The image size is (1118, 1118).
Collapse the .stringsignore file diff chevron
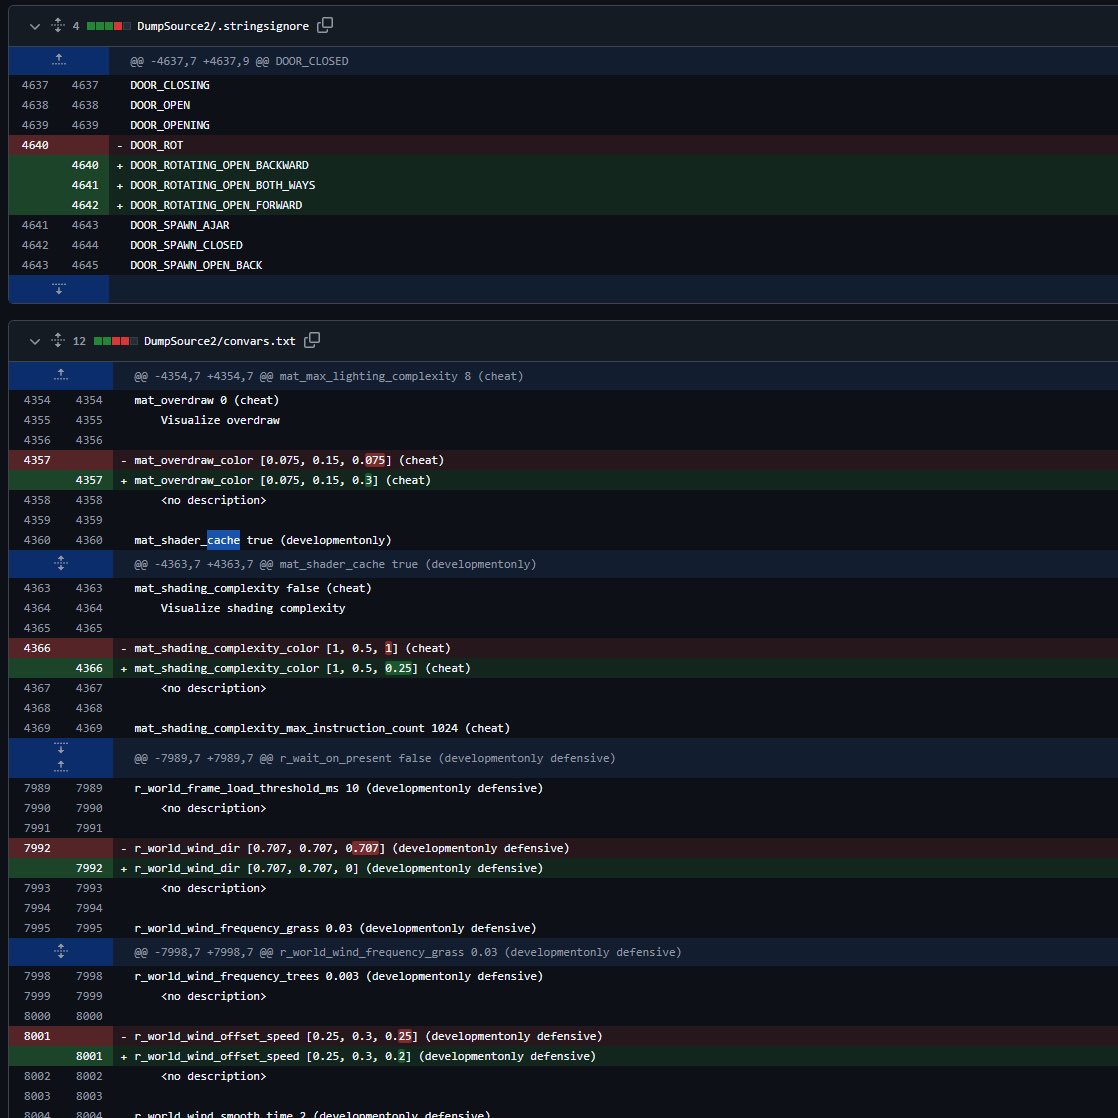pyautogui.click(x=34, y=26)
